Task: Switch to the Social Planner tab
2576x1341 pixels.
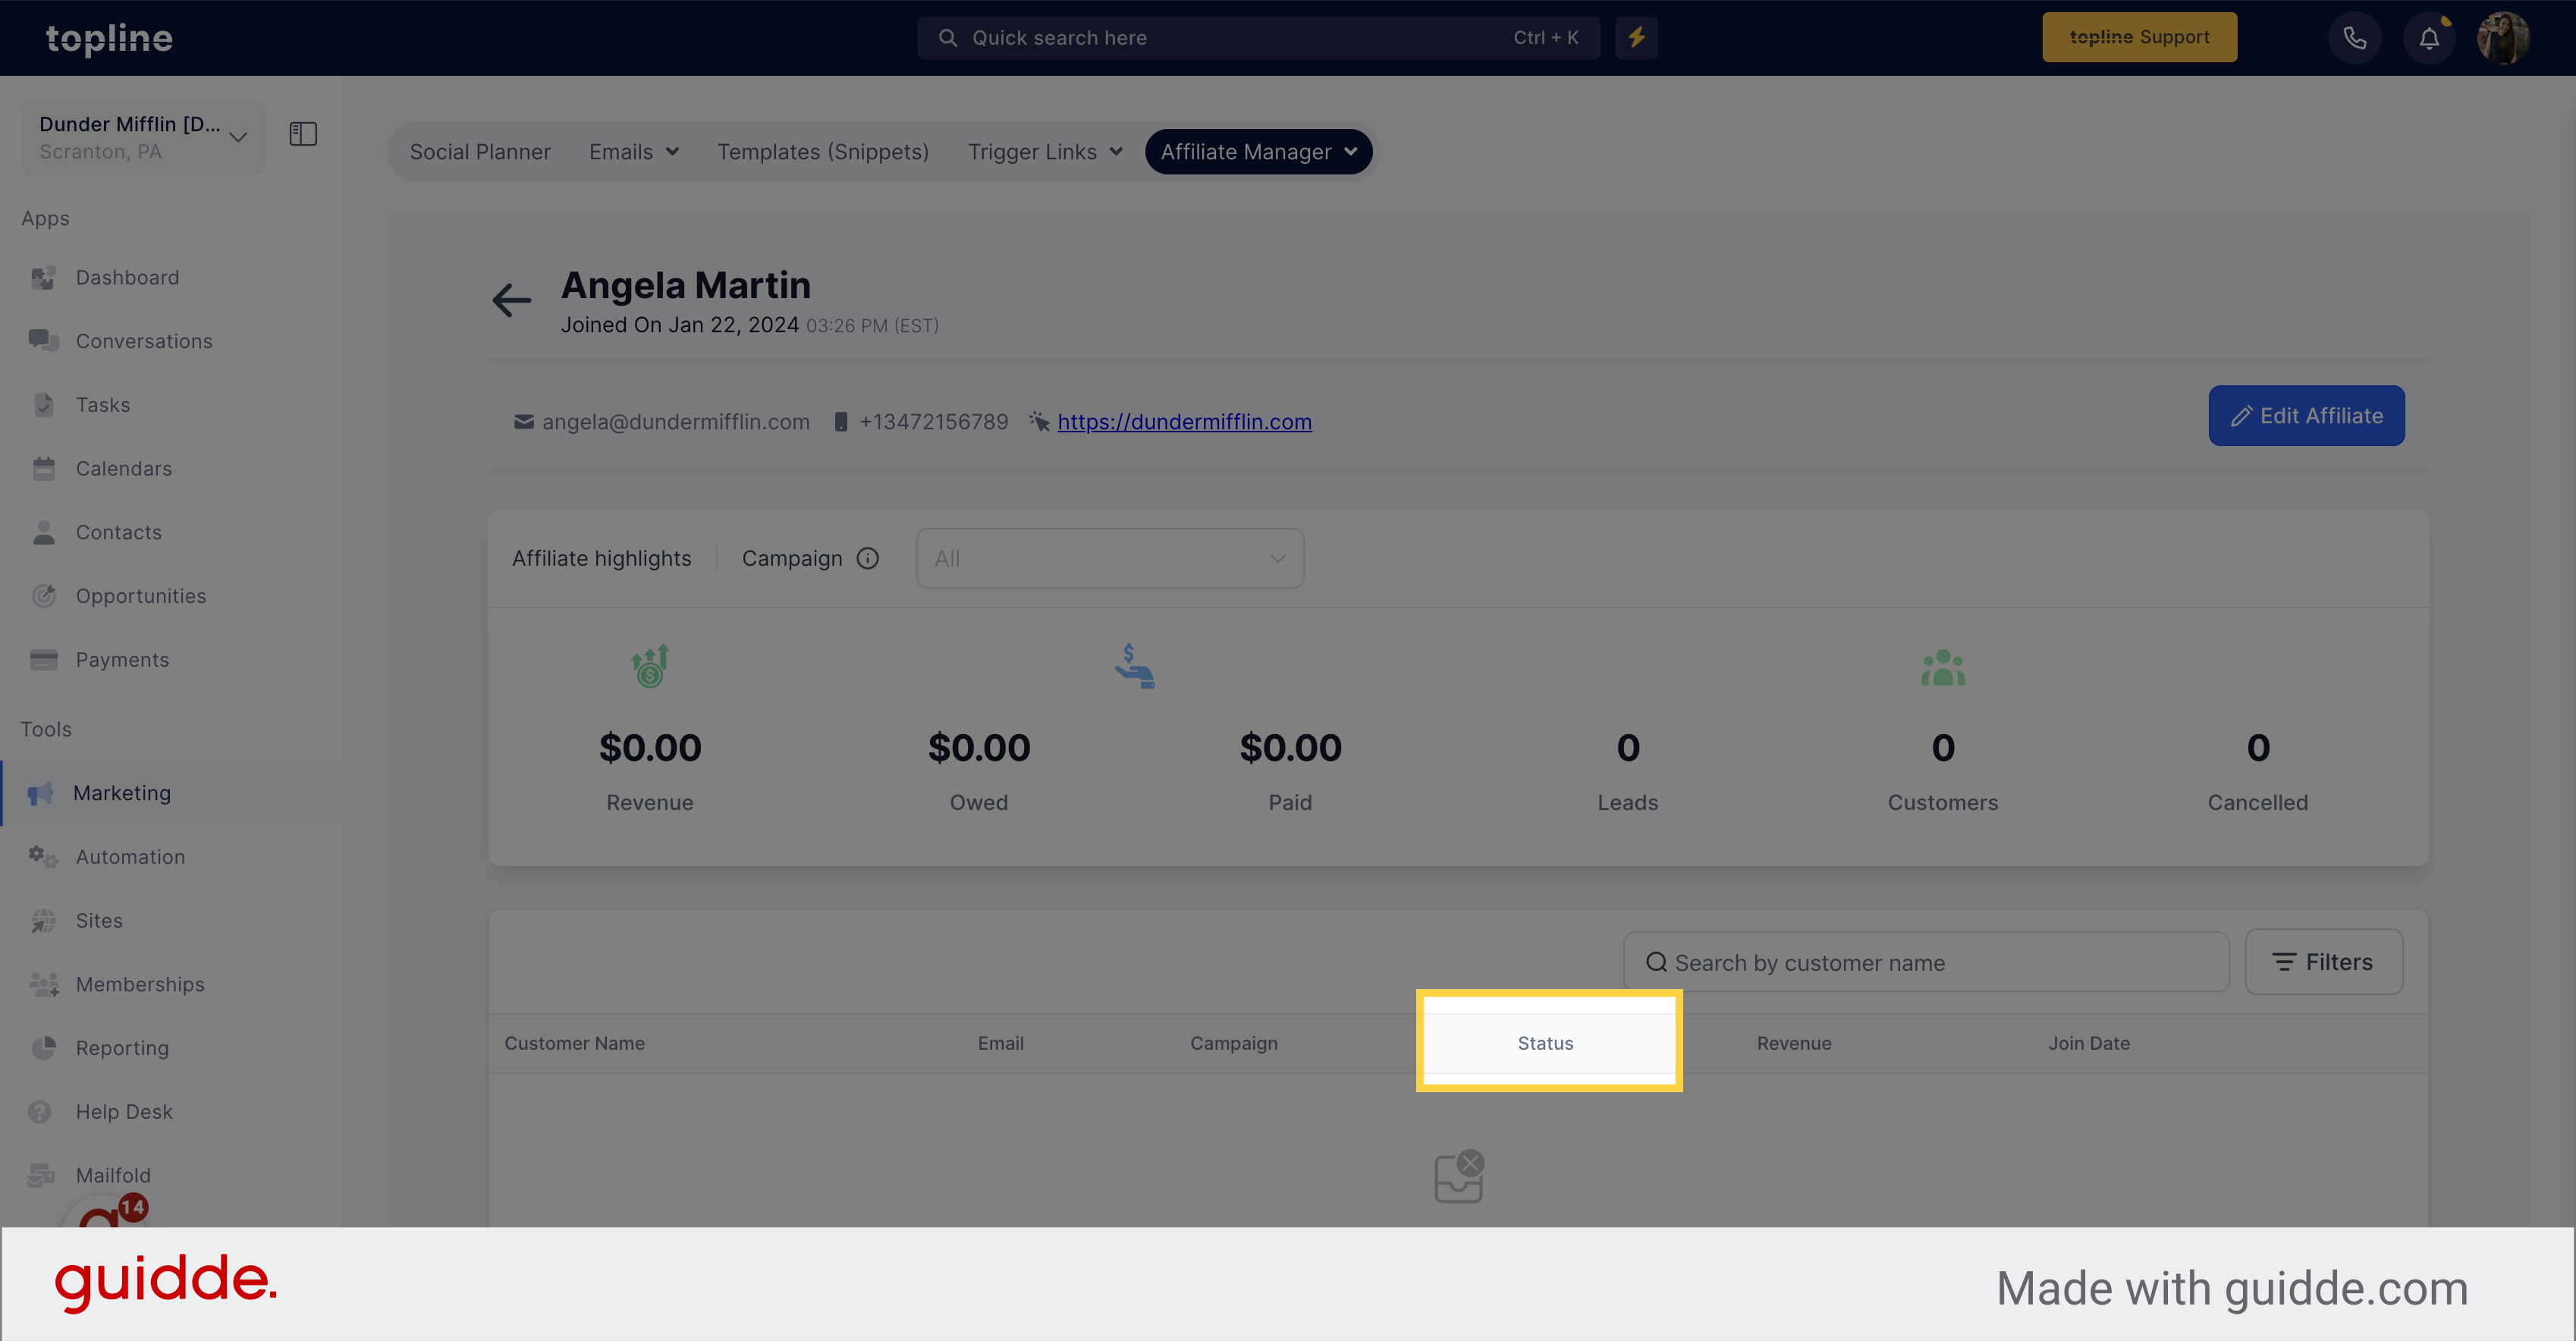Action: (x=480, y=152)
